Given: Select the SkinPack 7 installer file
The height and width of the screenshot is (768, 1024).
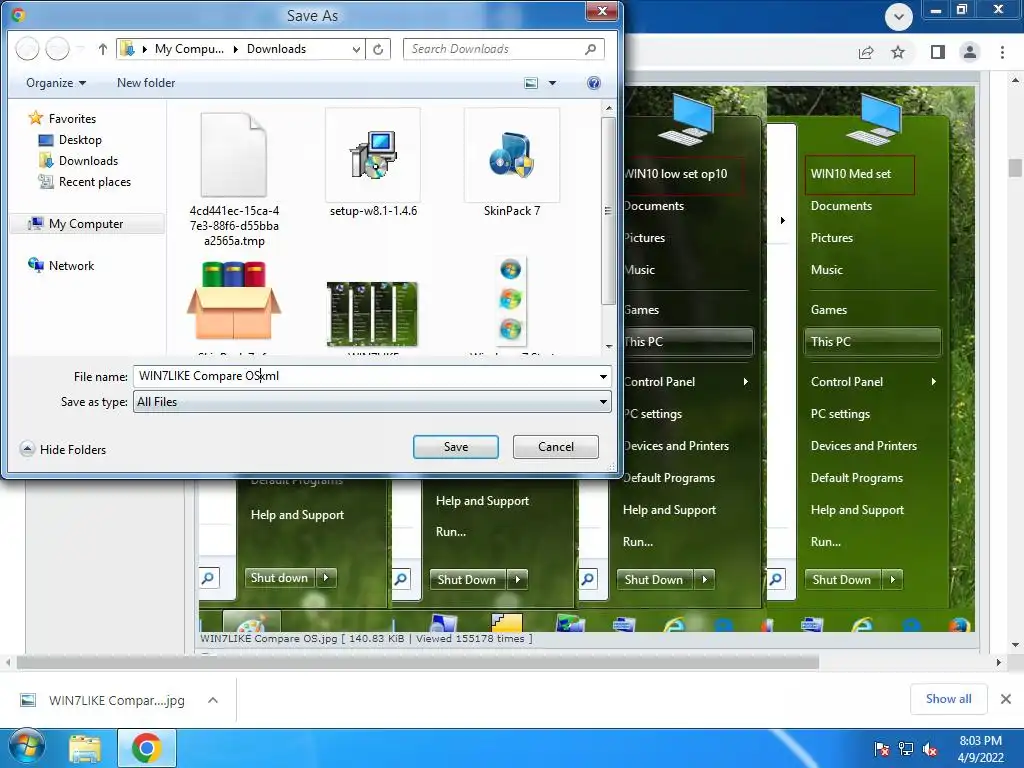Looking at the screenshot, I should click(512, 155).
